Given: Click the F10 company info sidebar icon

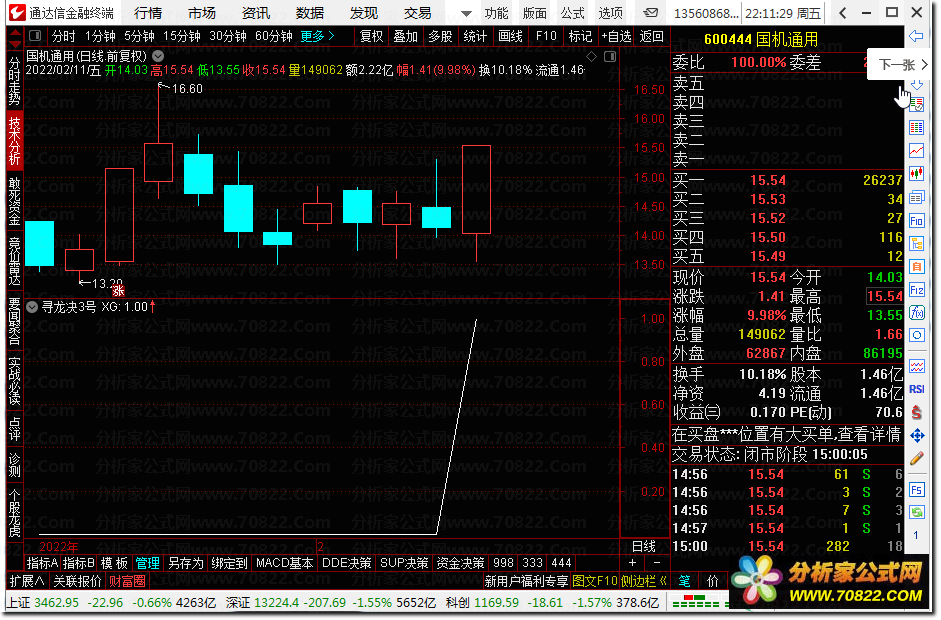Looking at the screenshot, I should coord(916,221).
